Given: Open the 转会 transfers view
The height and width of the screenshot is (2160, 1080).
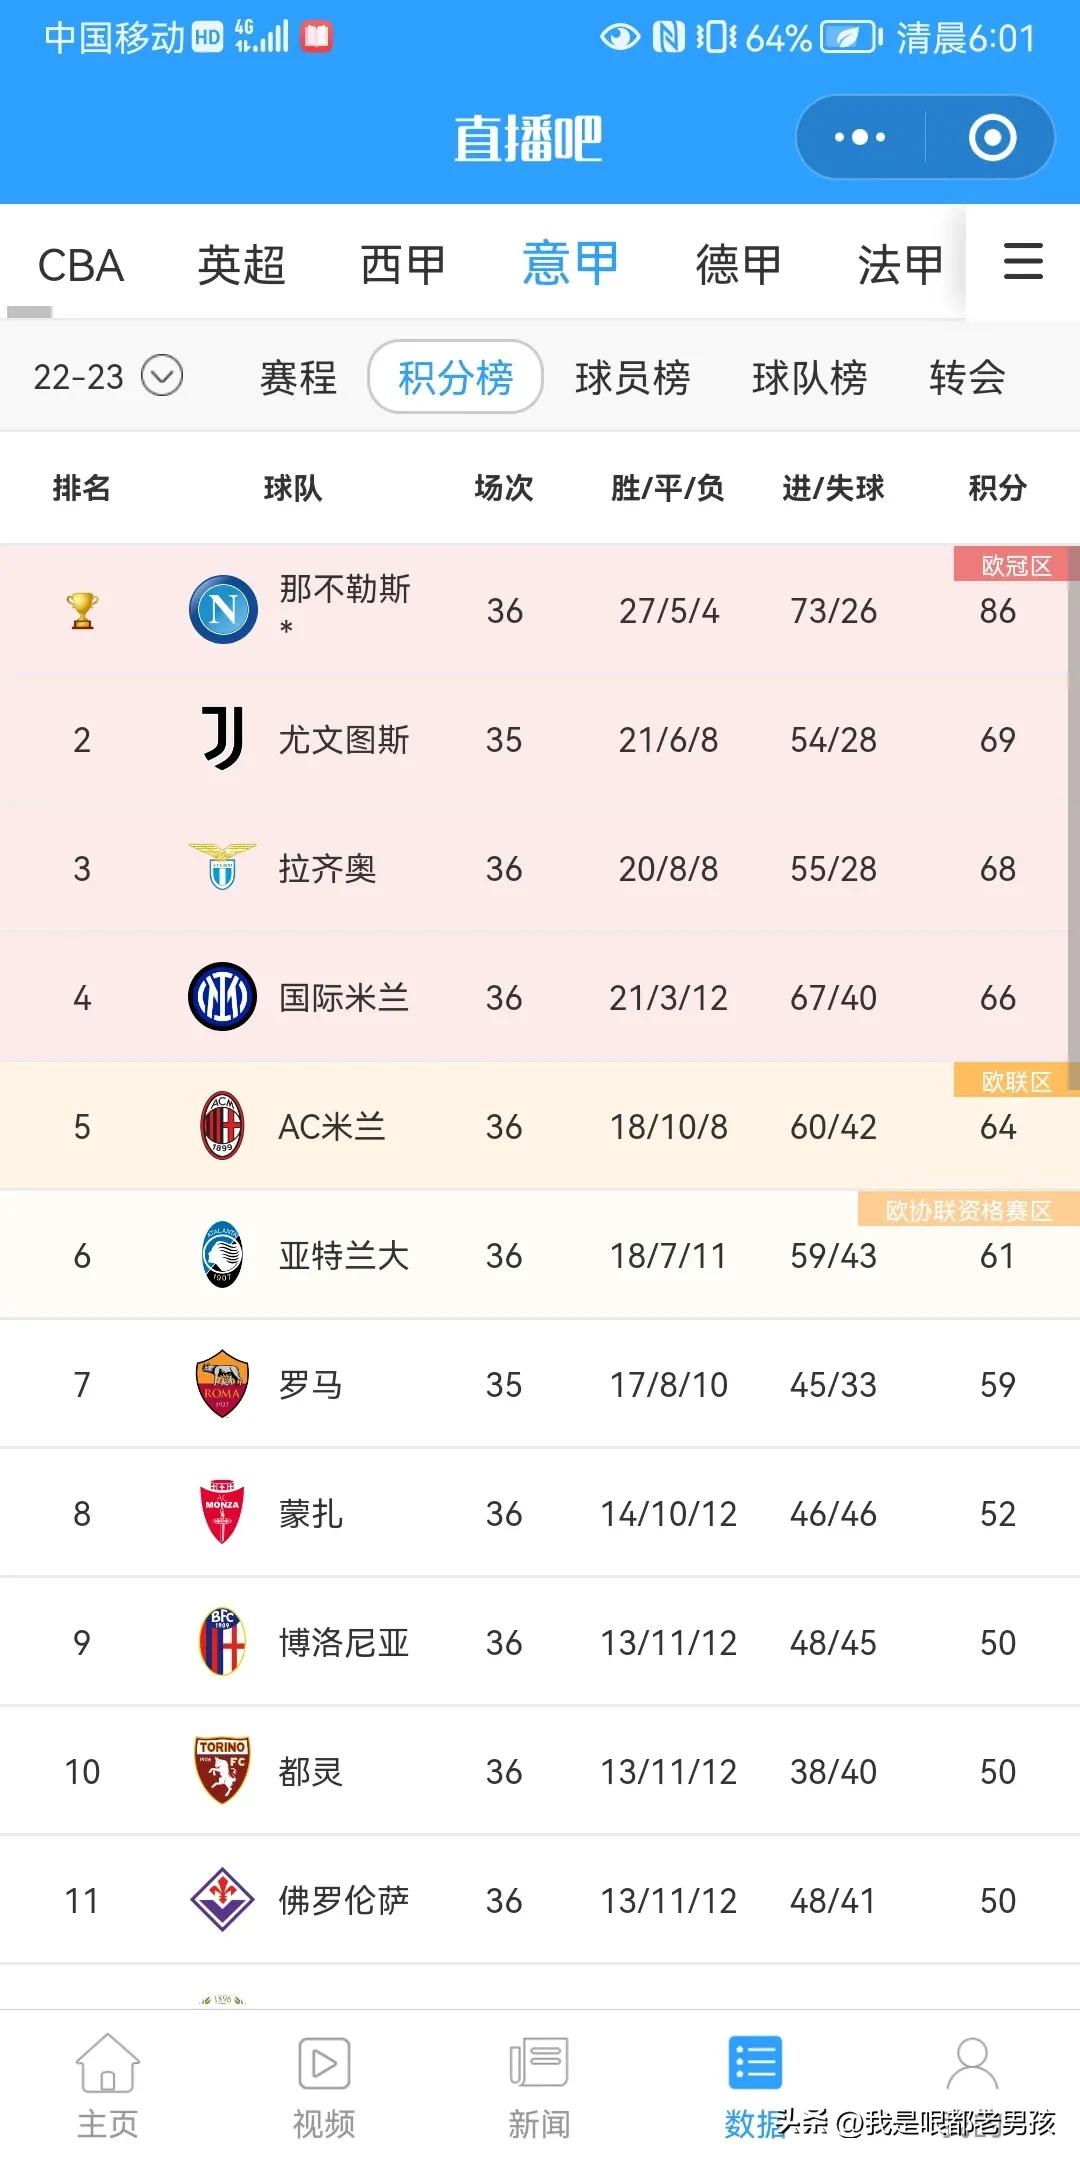Looking at the screenshot, I should pyautogui.click(x=966, y=378).
